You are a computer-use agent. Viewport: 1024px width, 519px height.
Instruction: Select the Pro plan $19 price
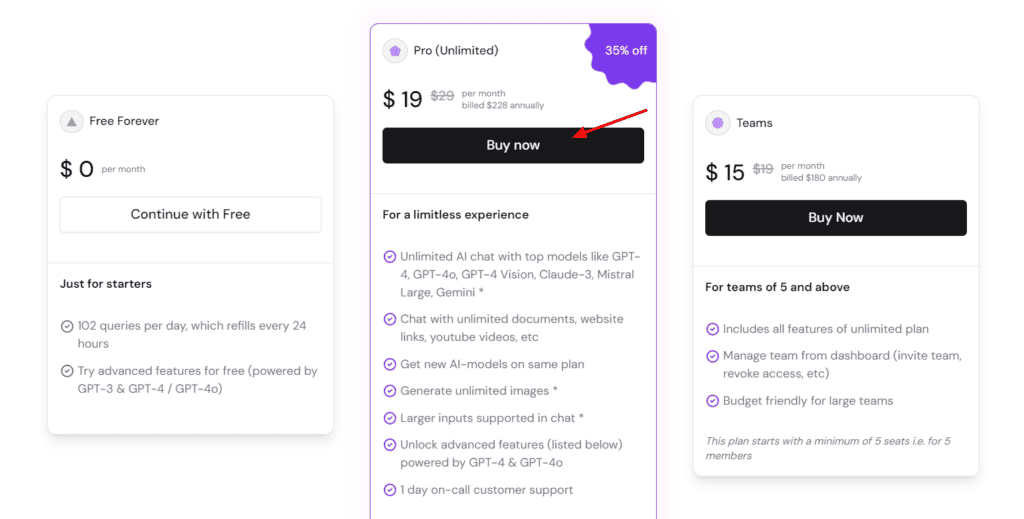point(403,99)
